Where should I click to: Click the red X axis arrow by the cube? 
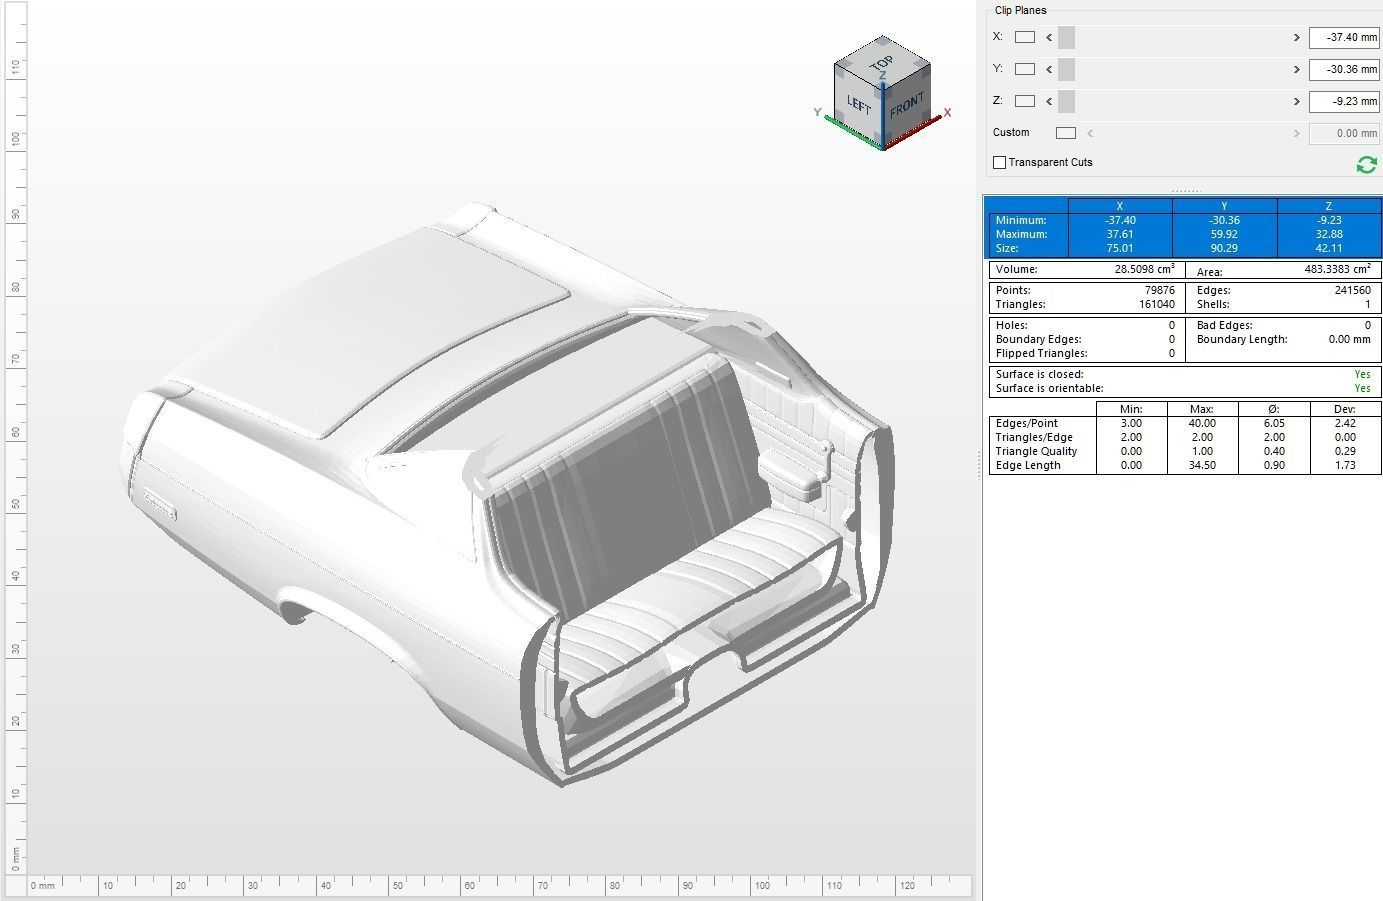pos(944,113)
